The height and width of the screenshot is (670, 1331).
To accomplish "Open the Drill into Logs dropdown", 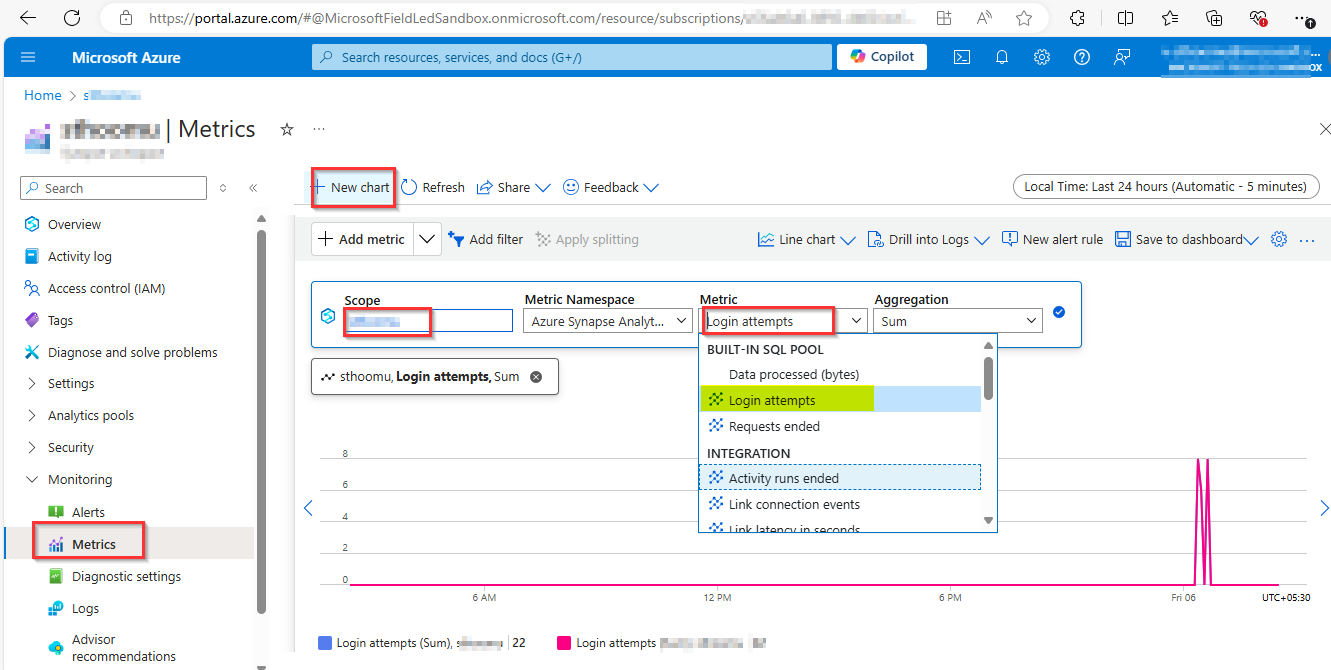I will (x=928, y=239).
